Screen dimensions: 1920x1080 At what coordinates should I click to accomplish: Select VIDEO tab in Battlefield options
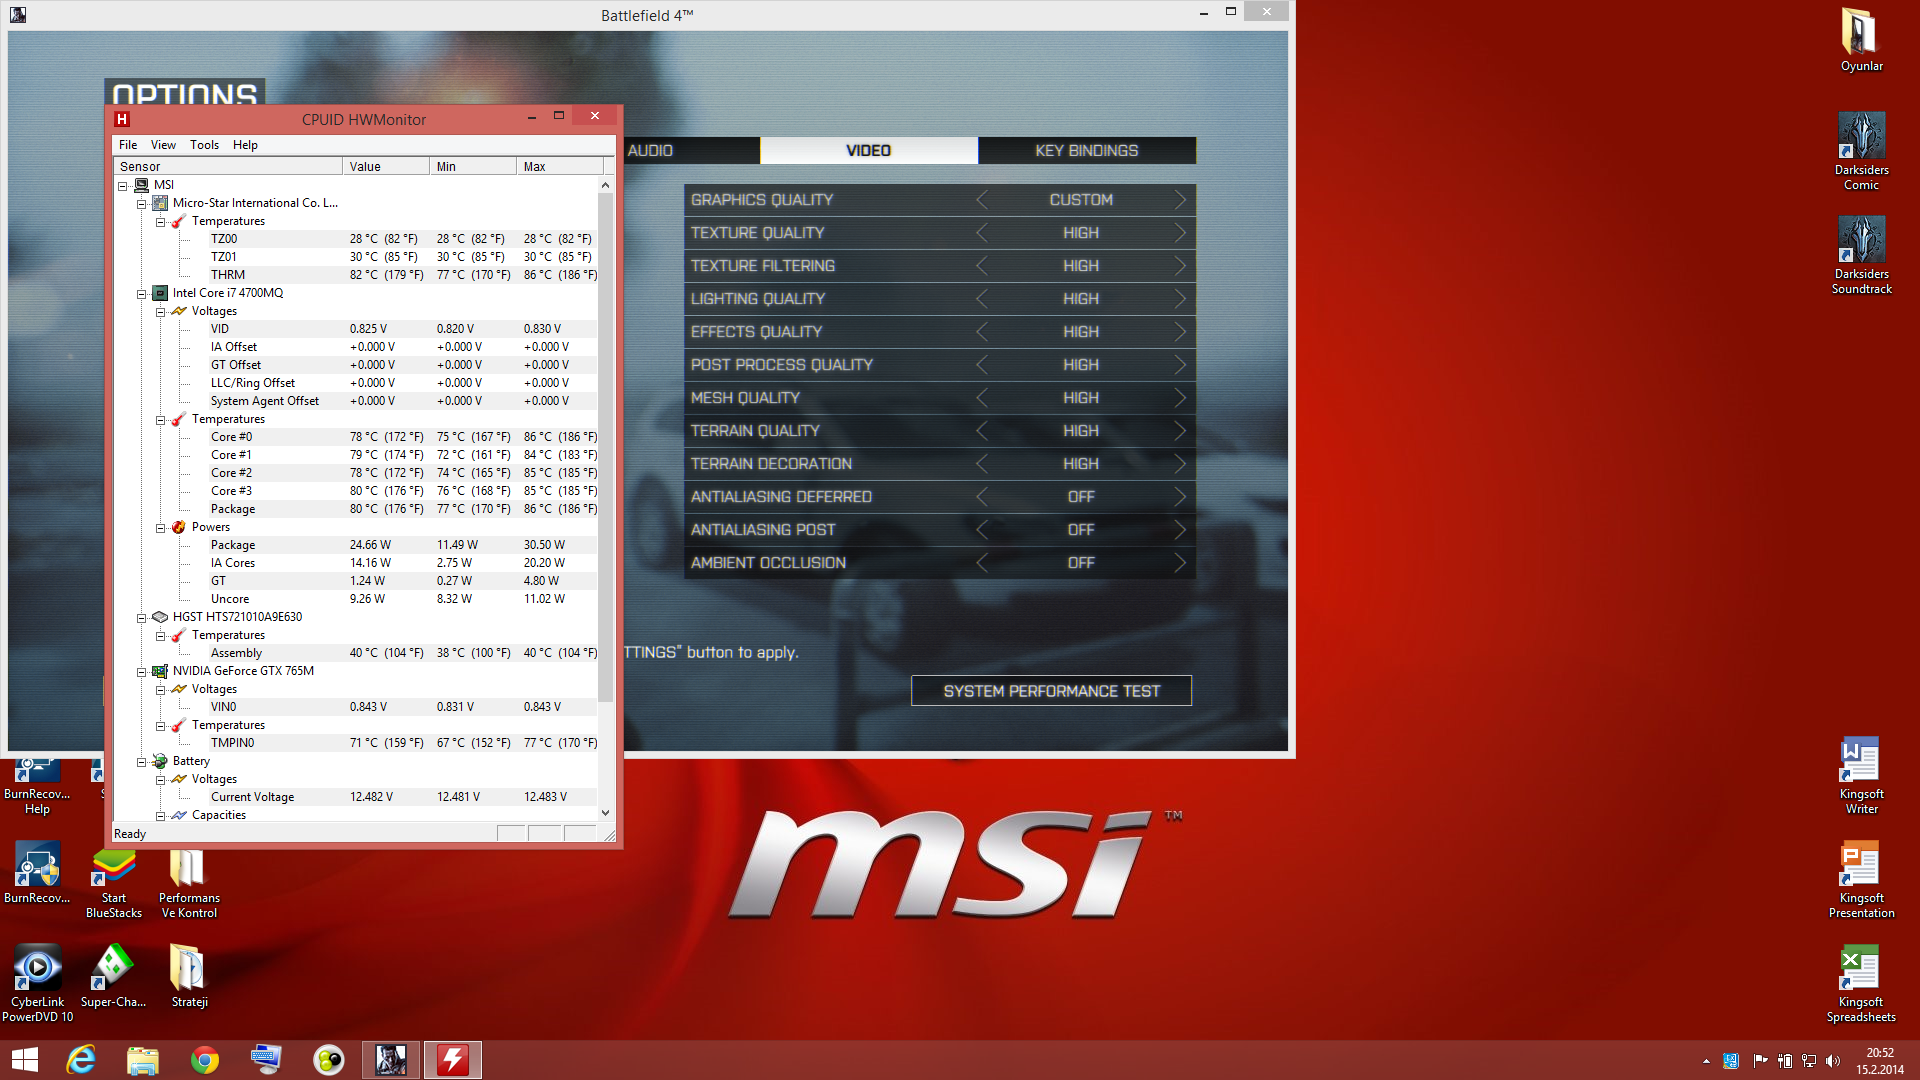pos(868,150)
